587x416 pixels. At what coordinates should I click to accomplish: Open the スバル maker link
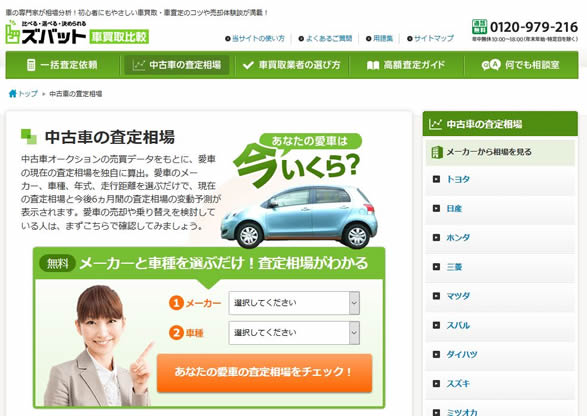458,325
